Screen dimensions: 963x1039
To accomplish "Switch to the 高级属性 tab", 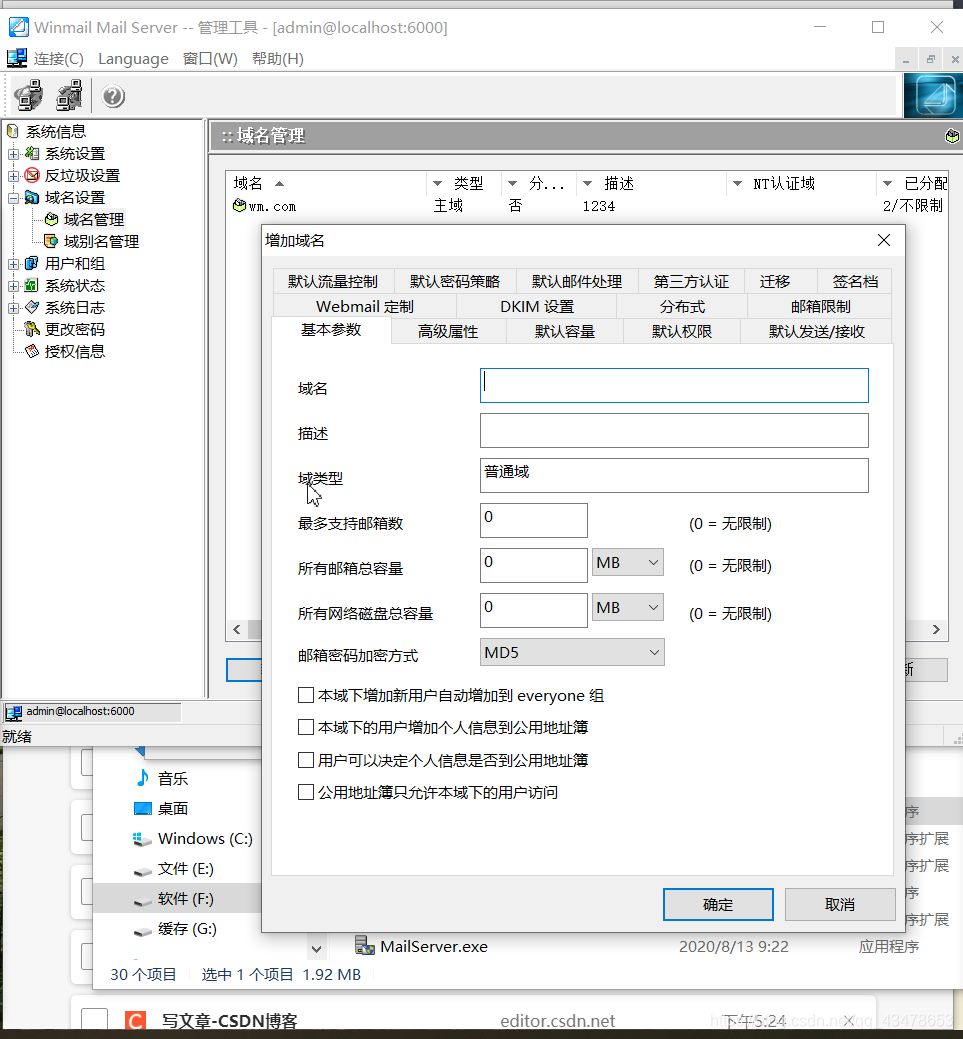I will coord(448,331).
